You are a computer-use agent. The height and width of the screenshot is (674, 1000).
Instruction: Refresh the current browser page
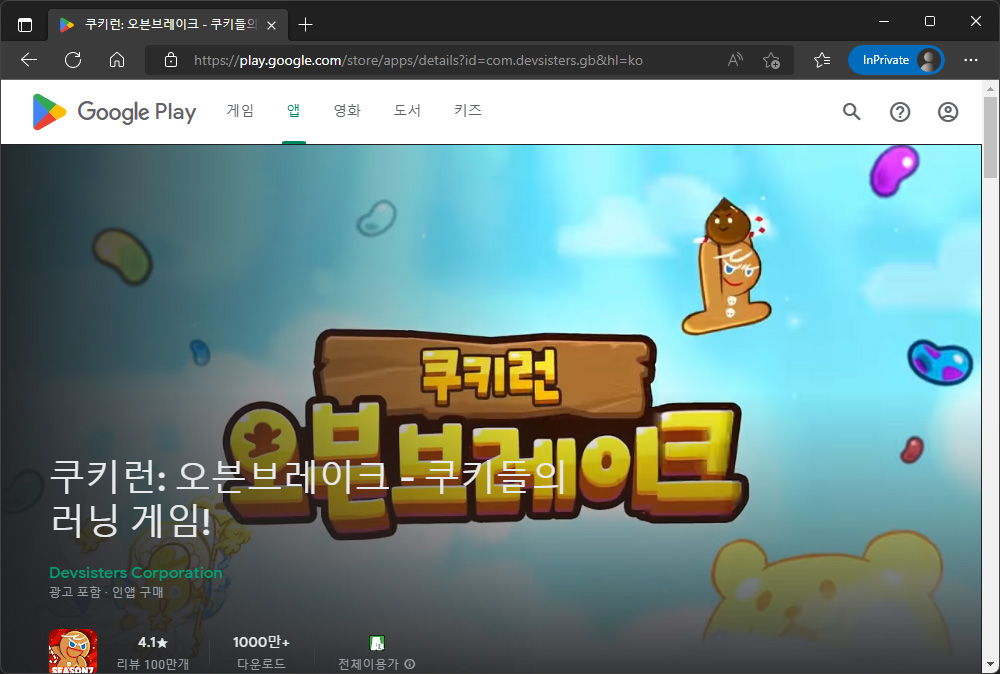pyautogui.click(x=73, y=60)
